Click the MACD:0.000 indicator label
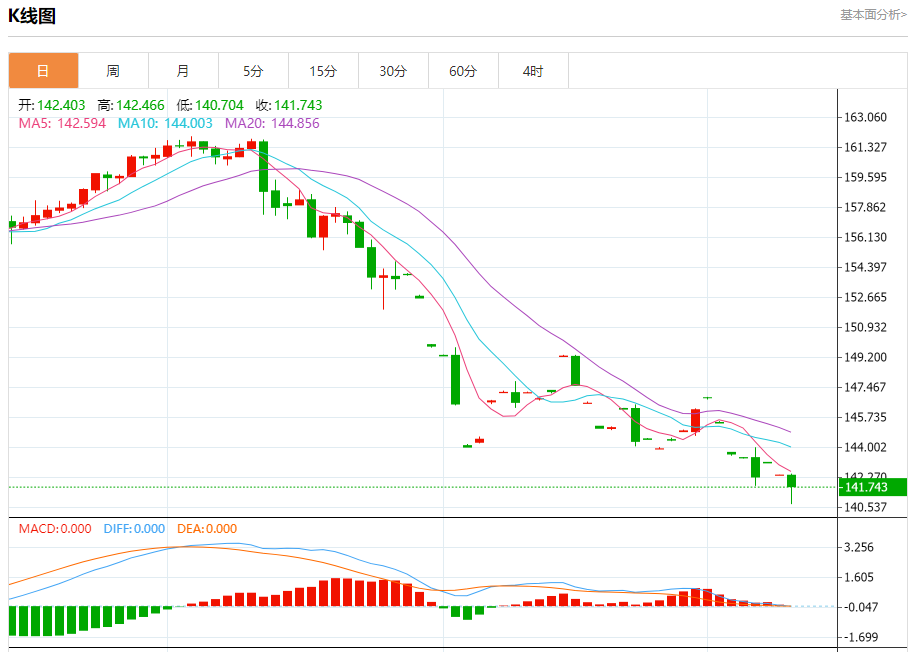912x652 pixels. click(x=55, y=529)
